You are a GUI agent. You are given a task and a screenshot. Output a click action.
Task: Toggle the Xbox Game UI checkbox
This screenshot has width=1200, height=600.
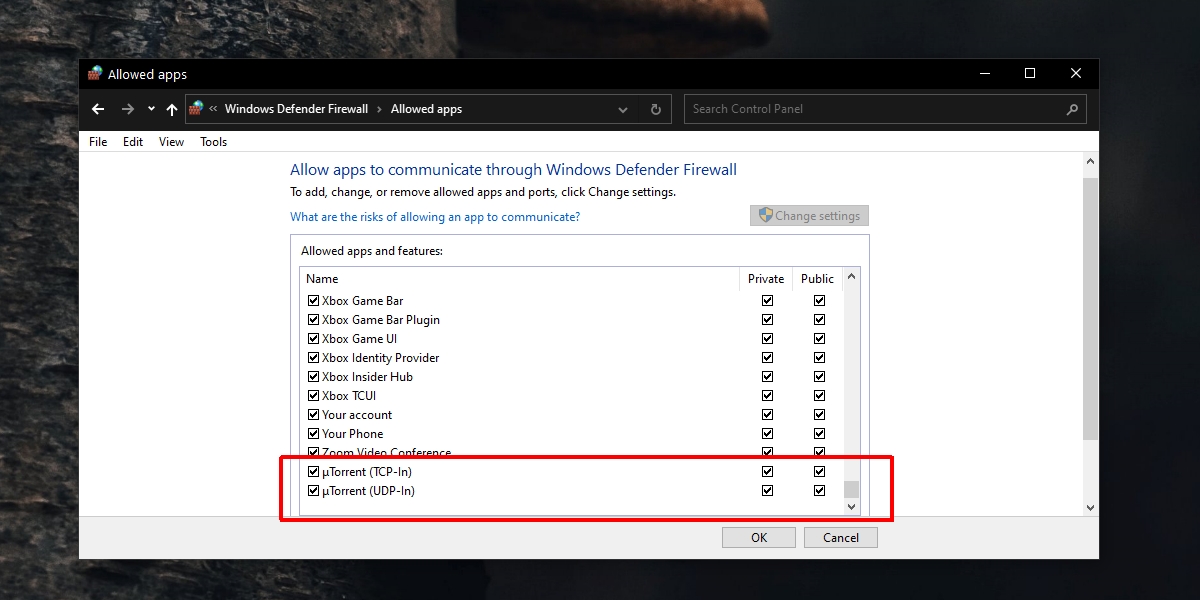[x=313, y=339]
